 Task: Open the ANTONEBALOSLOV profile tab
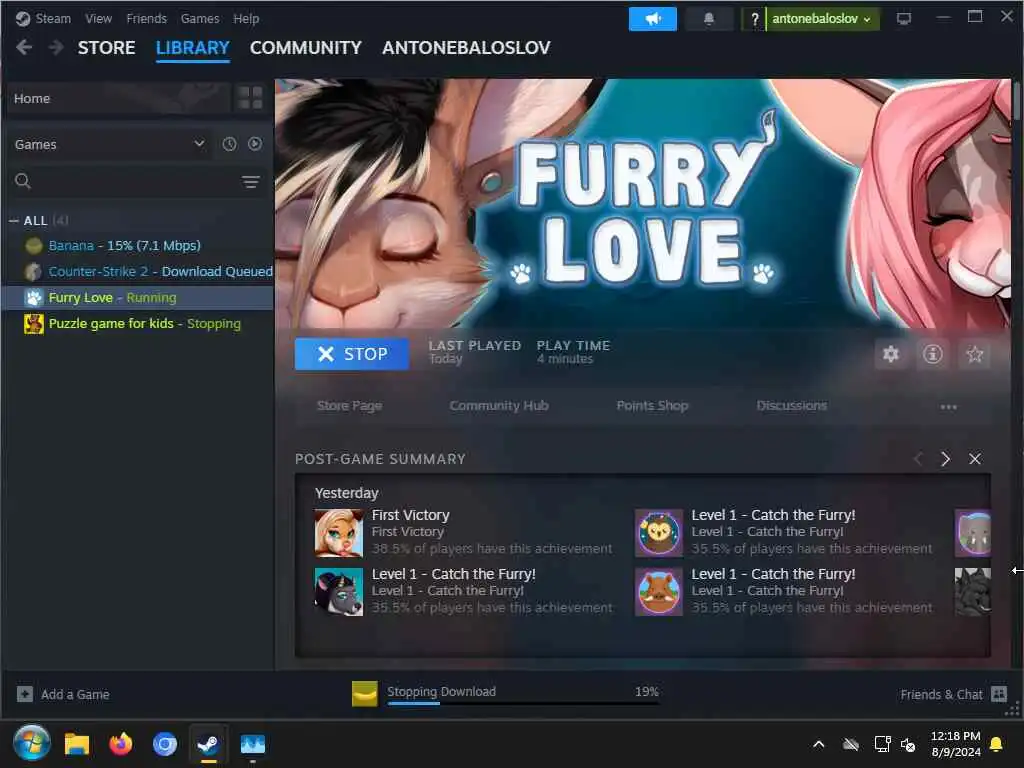pos(466,48)
